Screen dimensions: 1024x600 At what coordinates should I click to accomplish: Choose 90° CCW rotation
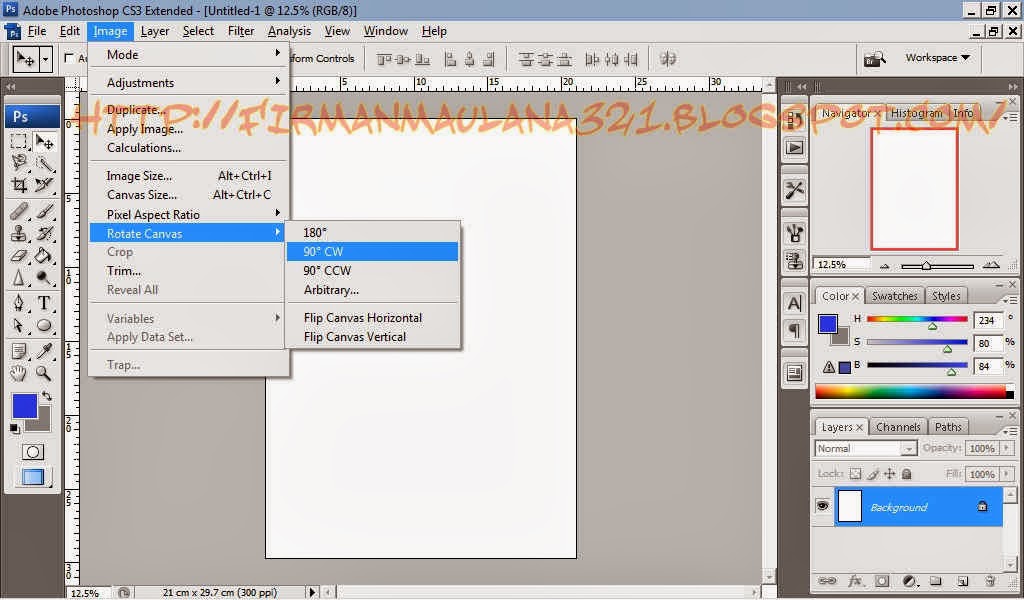click(372, 270)
